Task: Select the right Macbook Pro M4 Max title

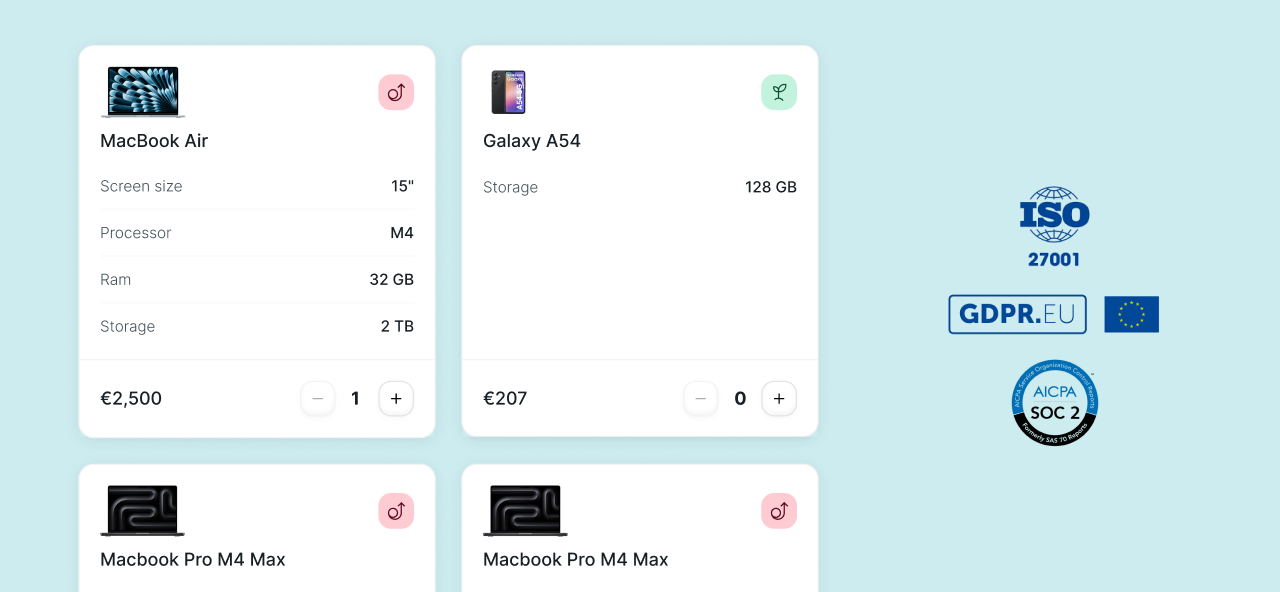Action: 576,560
